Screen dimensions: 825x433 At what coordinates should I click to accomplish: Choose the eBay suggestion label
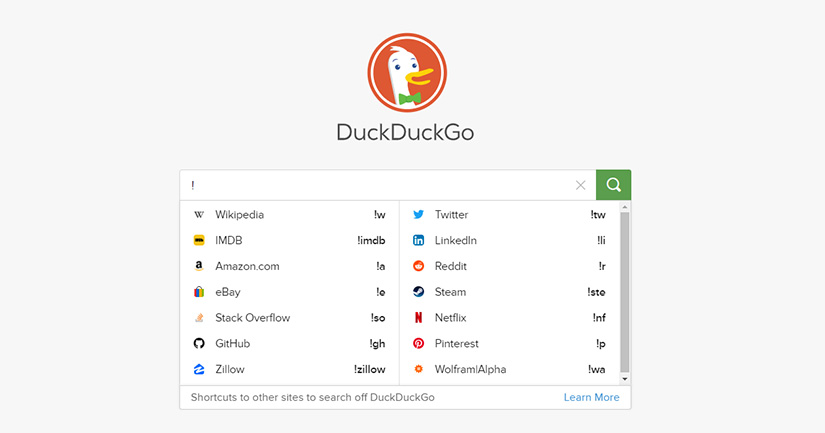coord(228,292)
